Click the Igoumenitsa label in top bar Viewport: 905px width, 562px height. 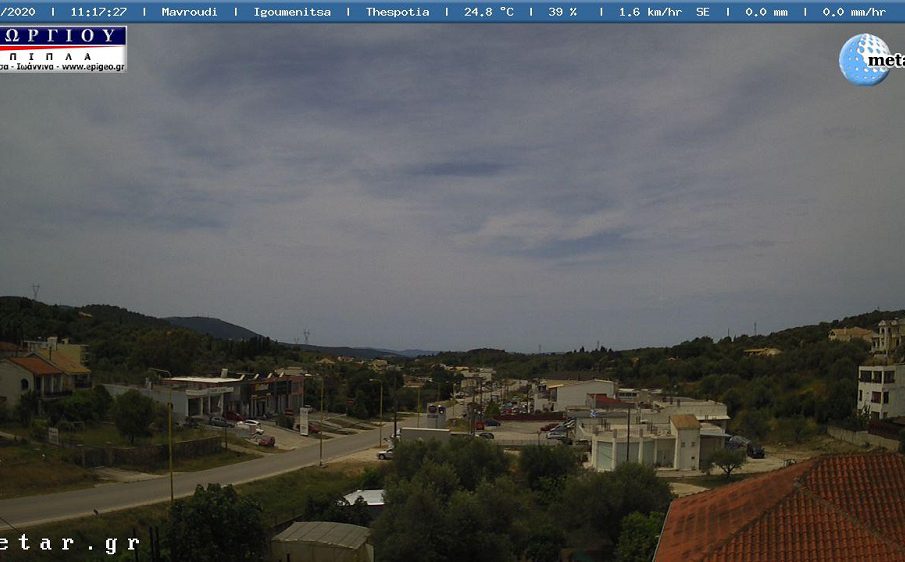click(x=291, y=12)
